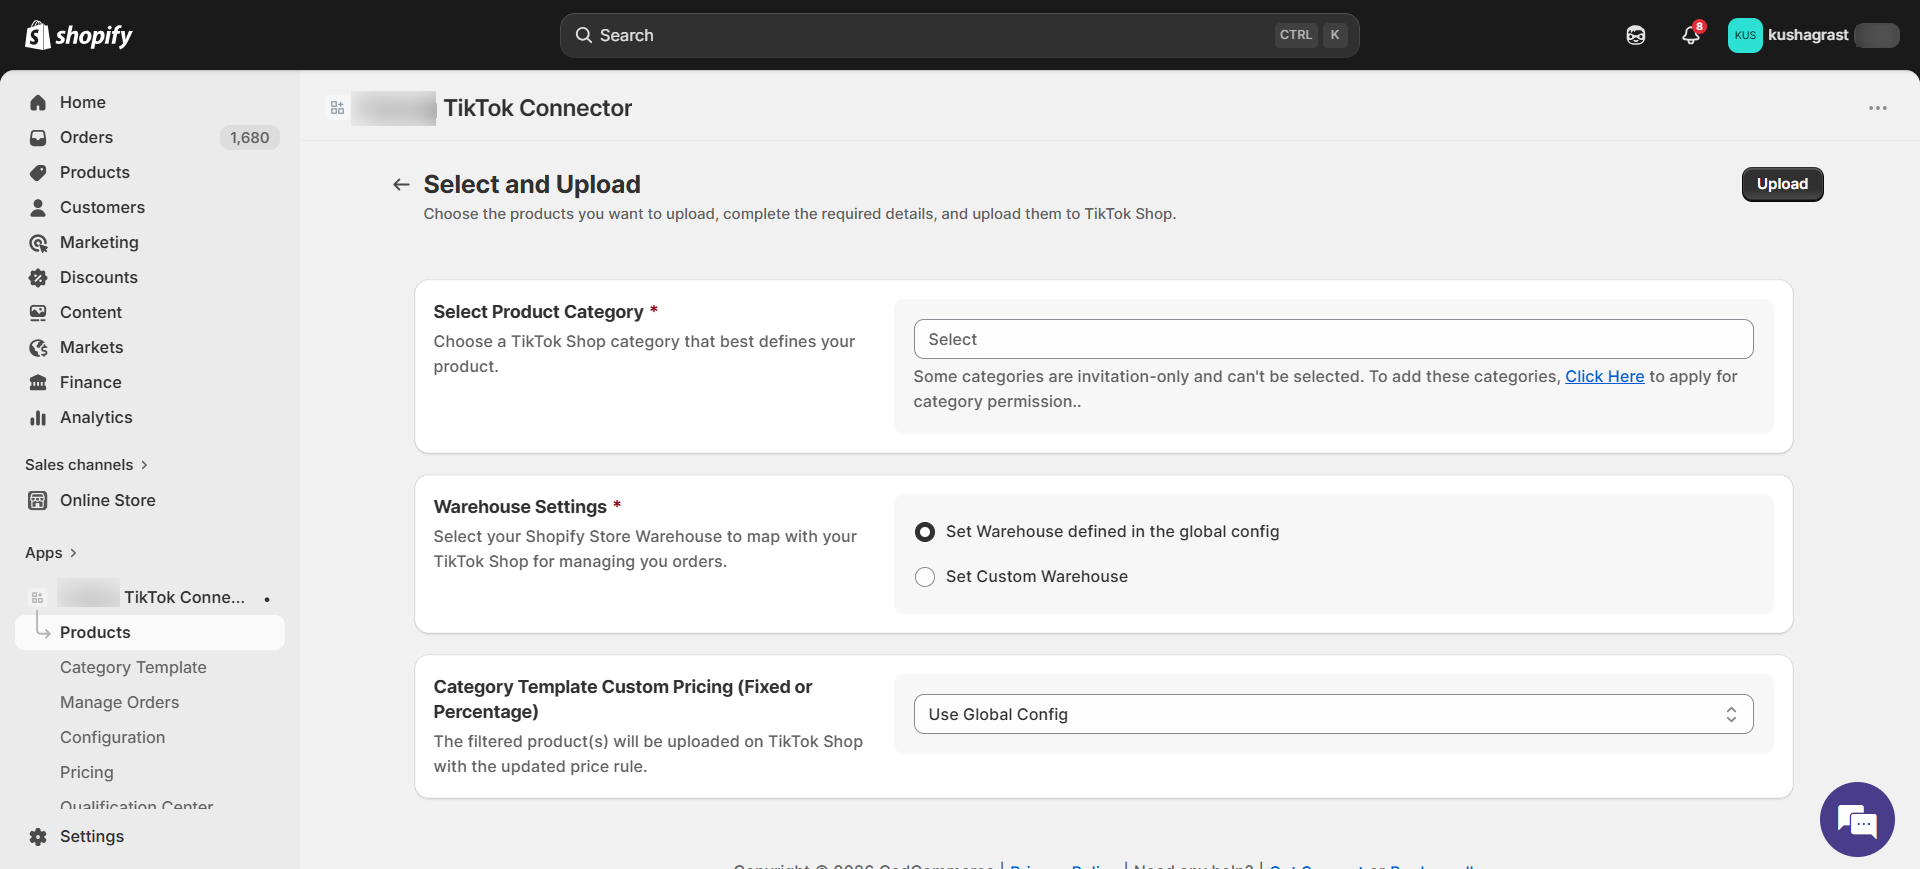Choose Set Custom Warehouse option

[x=925, y=577]
